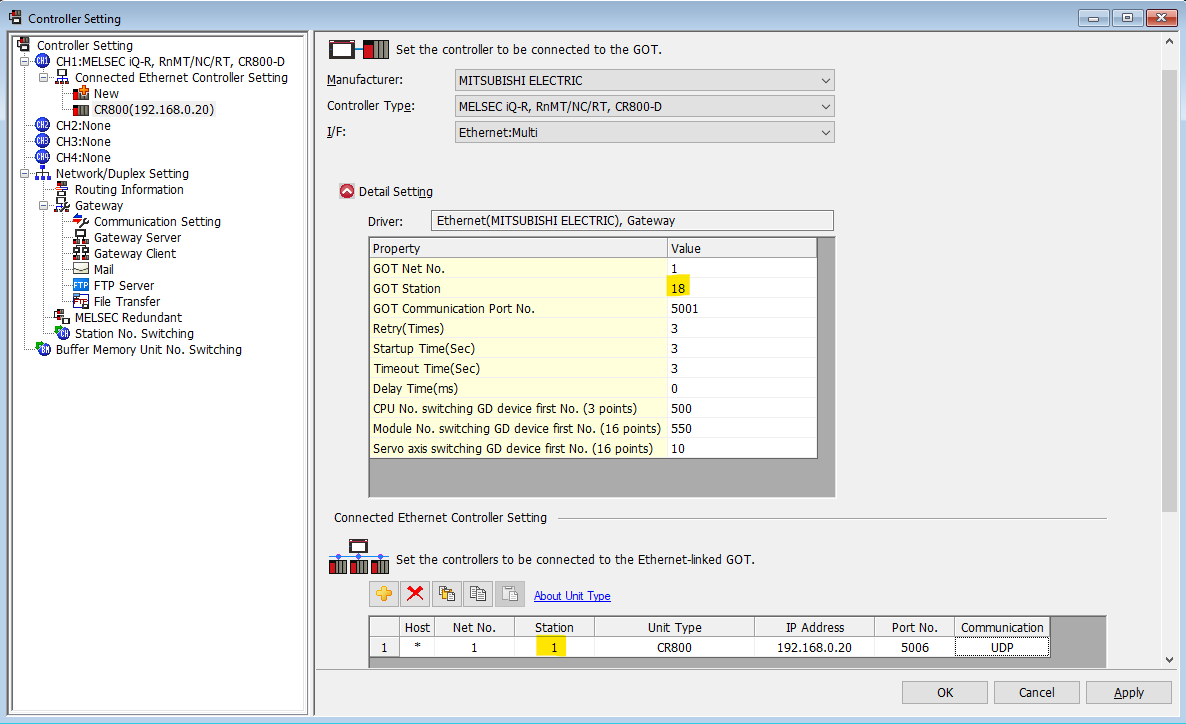Select CH4:None tree item
Screen dimensions: 1186x724
(83, 157)
